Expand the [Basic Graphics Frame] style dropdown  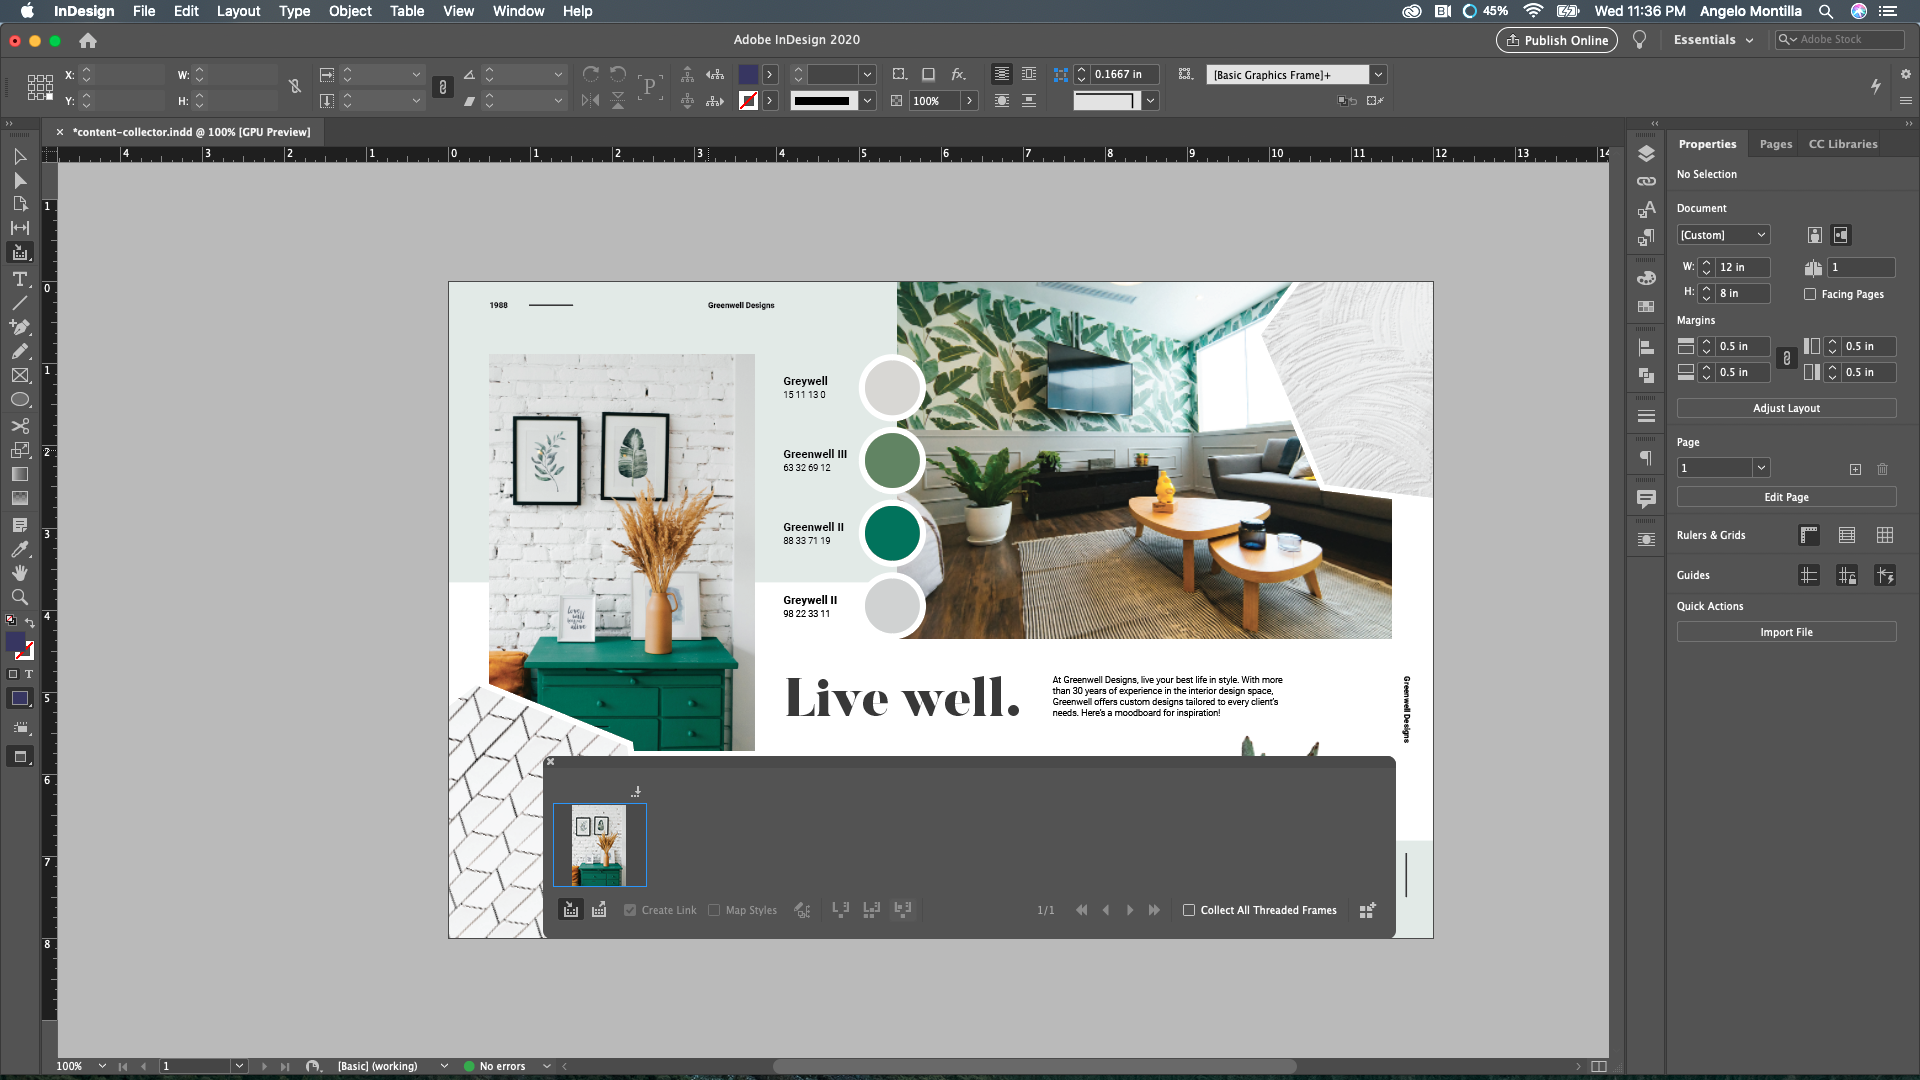click(1378, 74)
